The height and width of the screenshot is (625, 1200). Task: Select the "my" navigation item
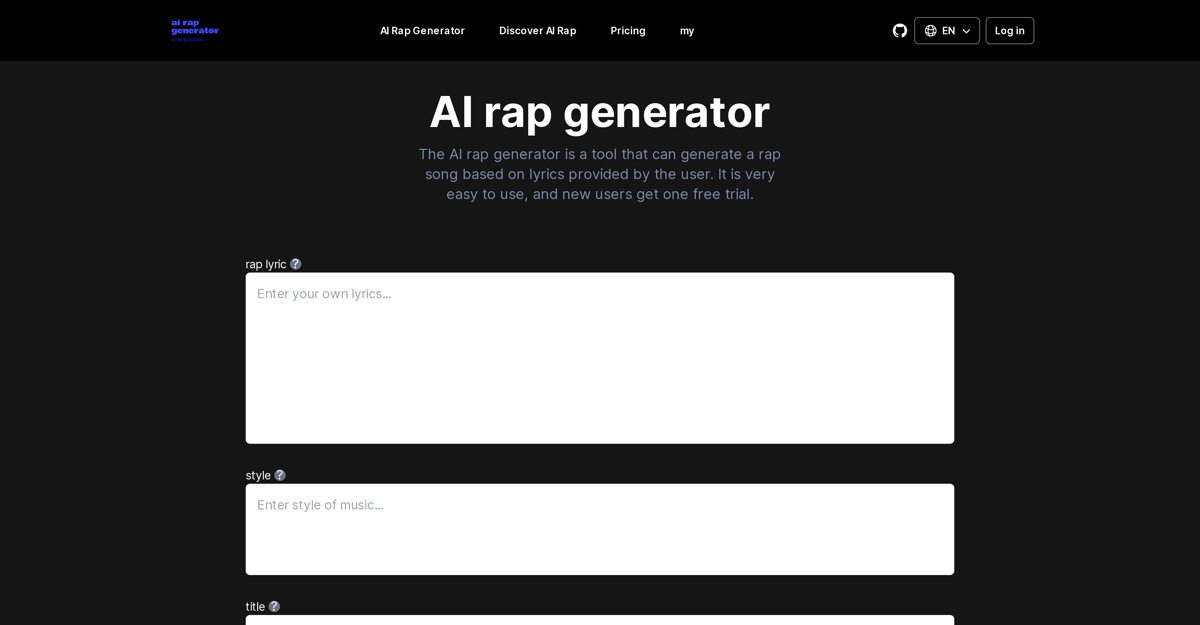[687, 31]
